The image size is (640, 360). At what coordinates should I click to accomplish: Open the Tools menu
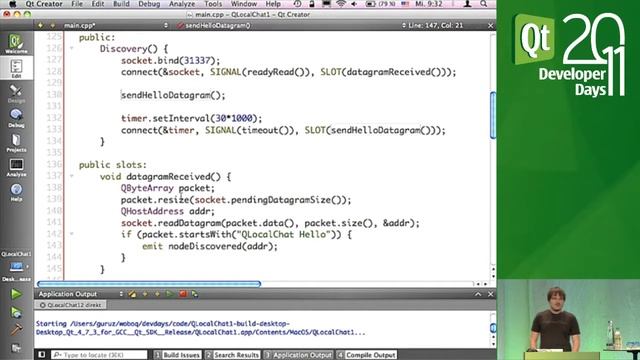pyautogui.click(x=213, y=4)
